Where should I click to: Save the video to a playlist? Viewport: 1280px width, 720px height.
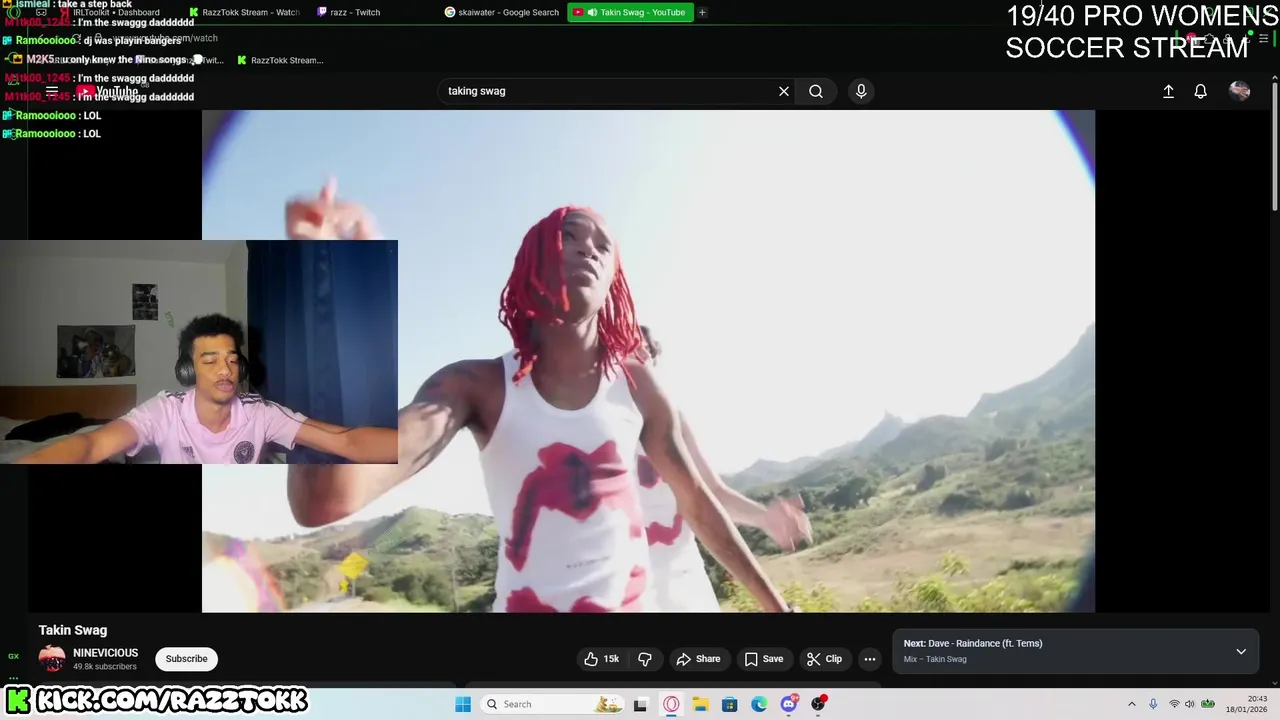[764, 659]
